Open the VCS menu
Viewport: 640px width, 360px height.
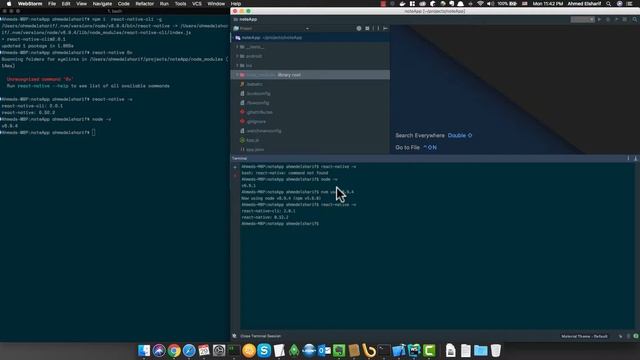coord(197,4)
